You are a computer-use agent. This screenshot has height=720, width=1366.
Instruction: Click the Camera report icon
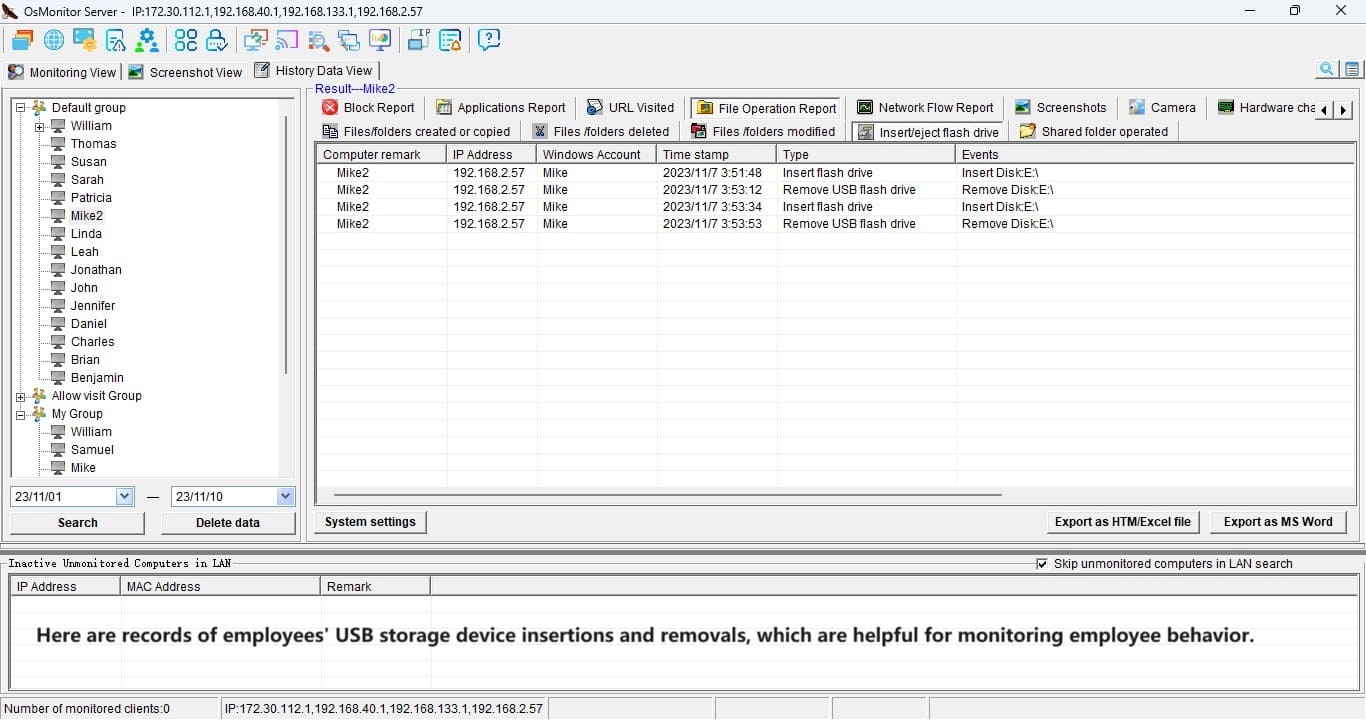click(1137, 107)
